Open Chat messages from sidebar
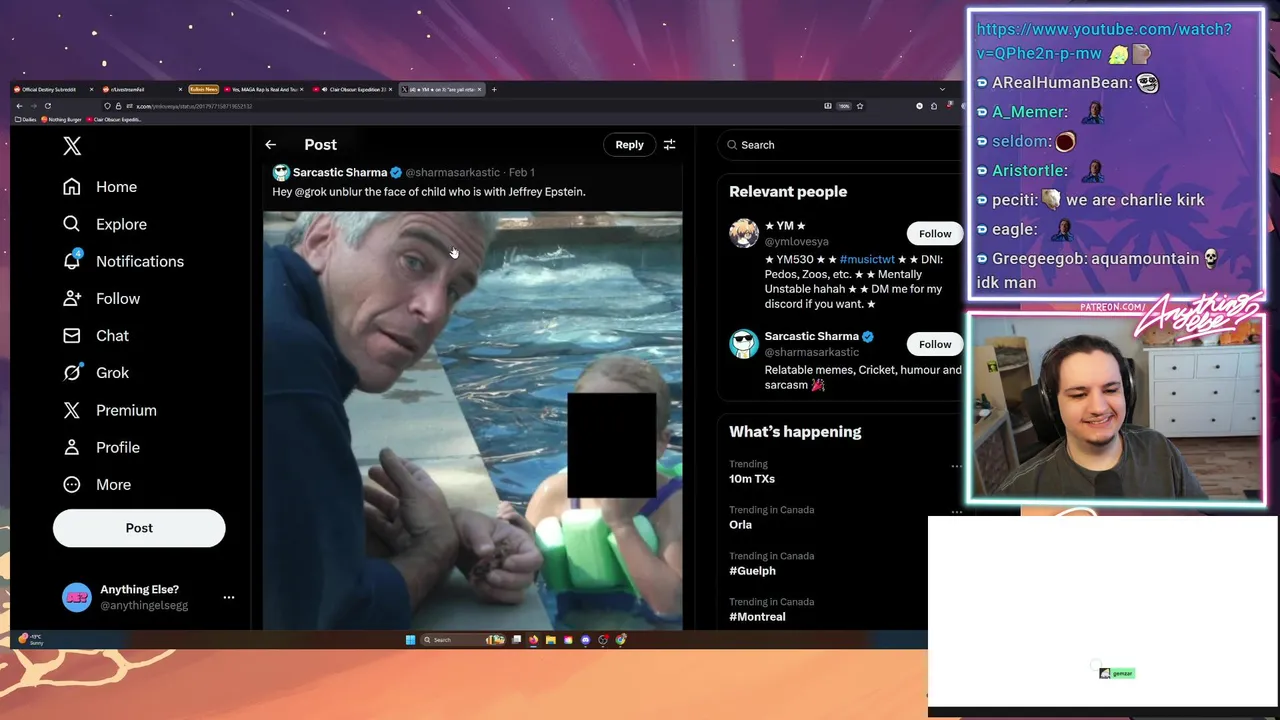Screen dimensions: 1280x720 click(x=96, y=335)
